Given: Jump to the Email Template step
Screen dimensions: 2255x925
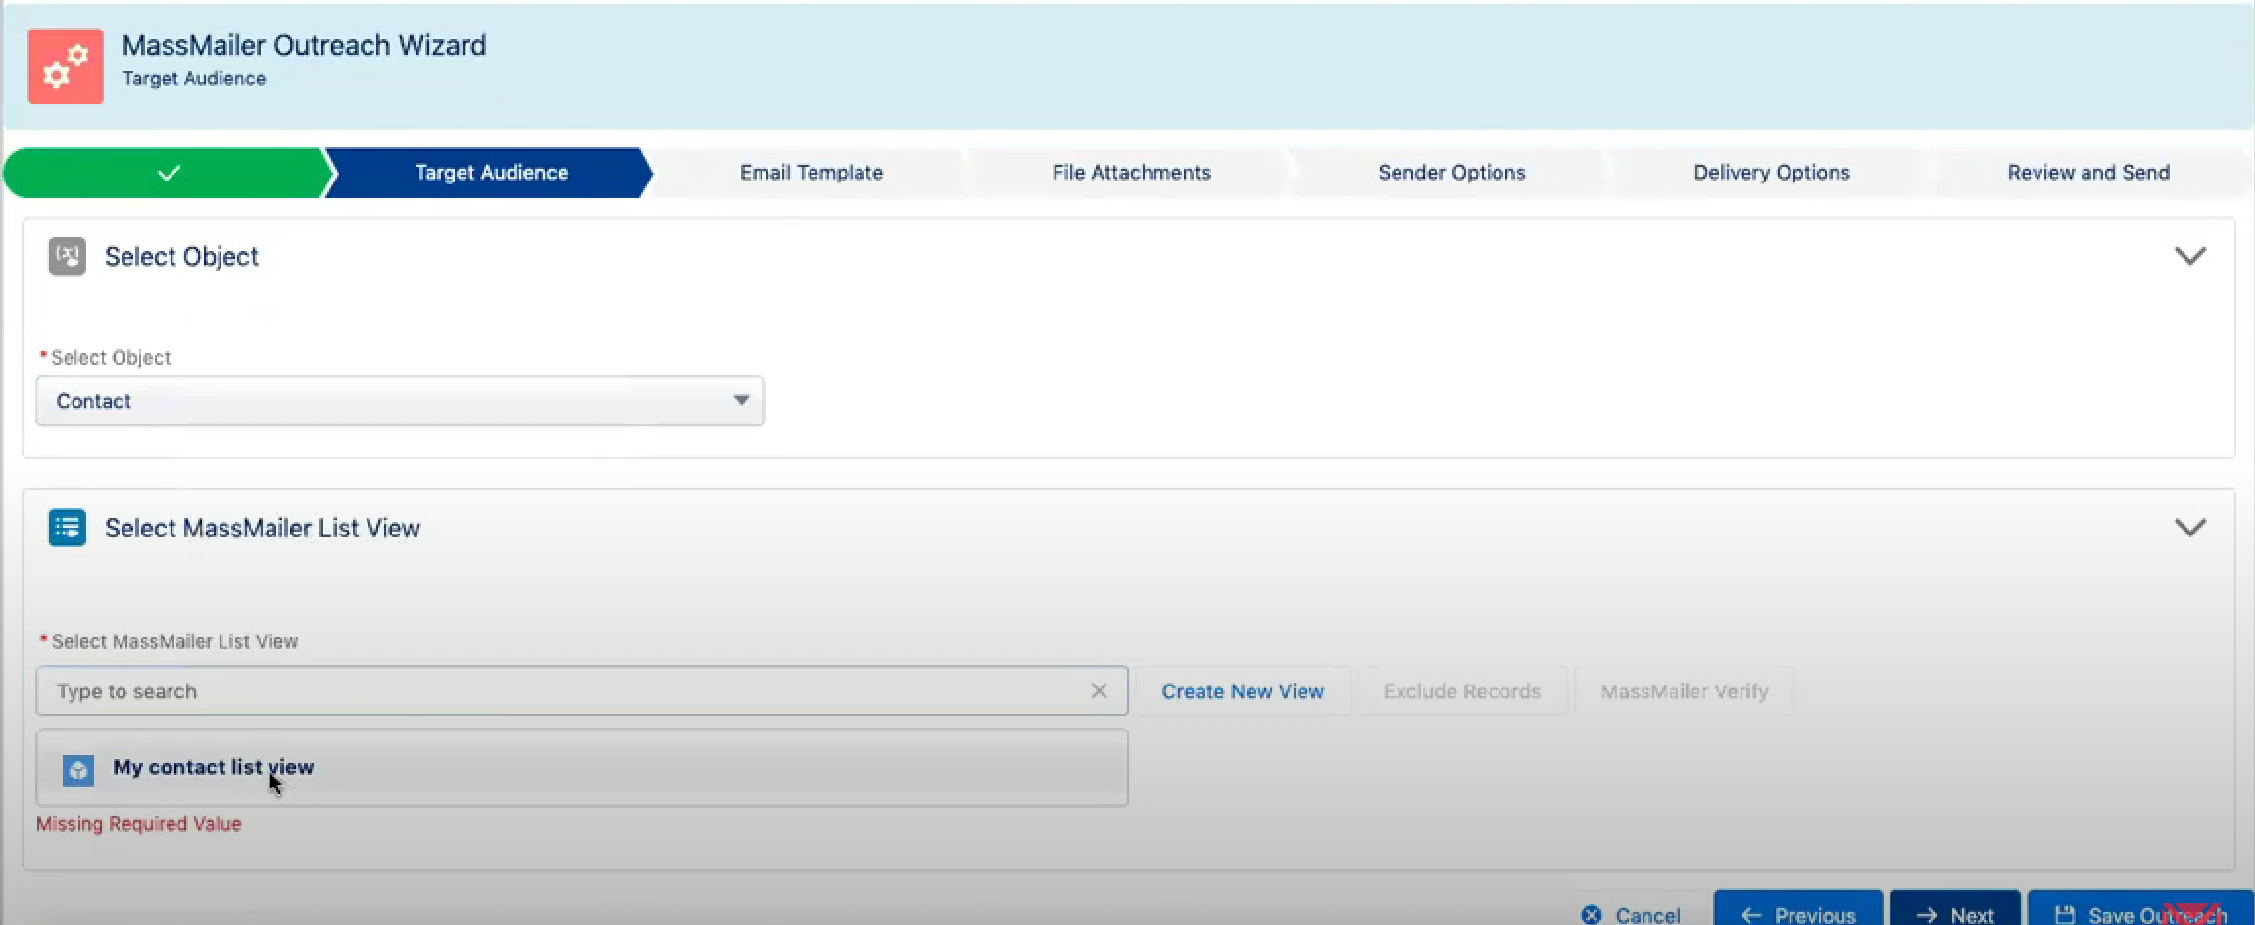Looking at the screenshot, I should 811,173.
